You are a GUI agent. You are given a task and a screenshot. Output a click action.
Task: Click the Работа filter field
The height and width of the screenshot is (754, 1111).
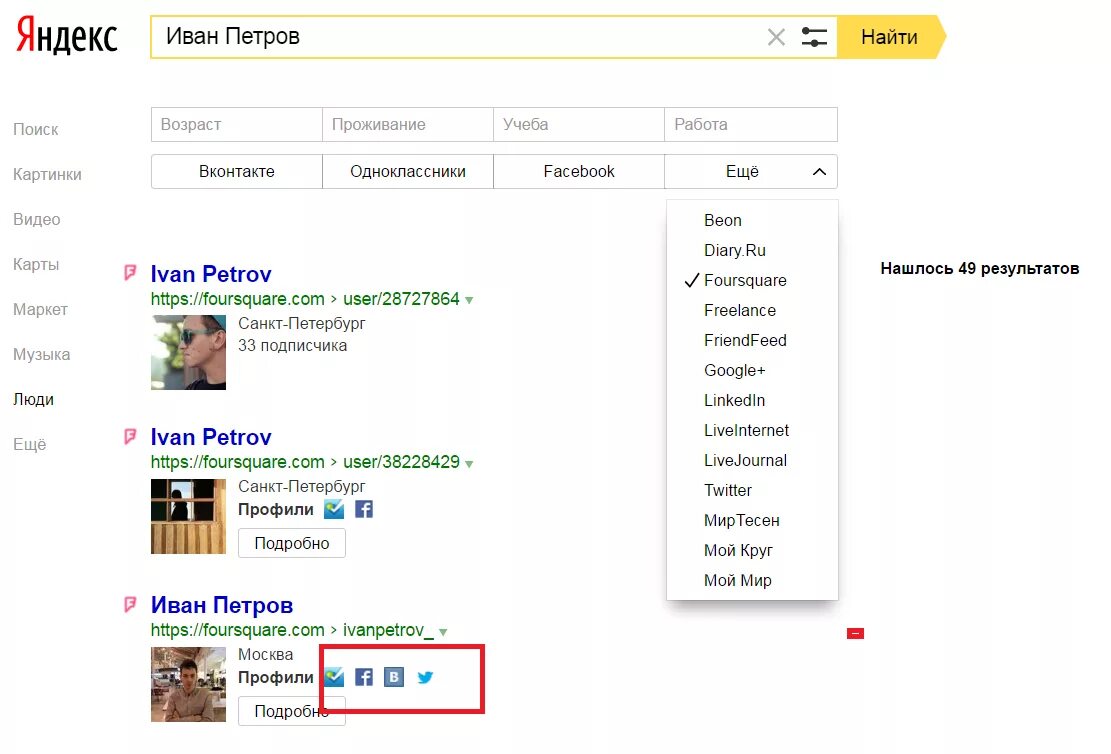point(751,124)
